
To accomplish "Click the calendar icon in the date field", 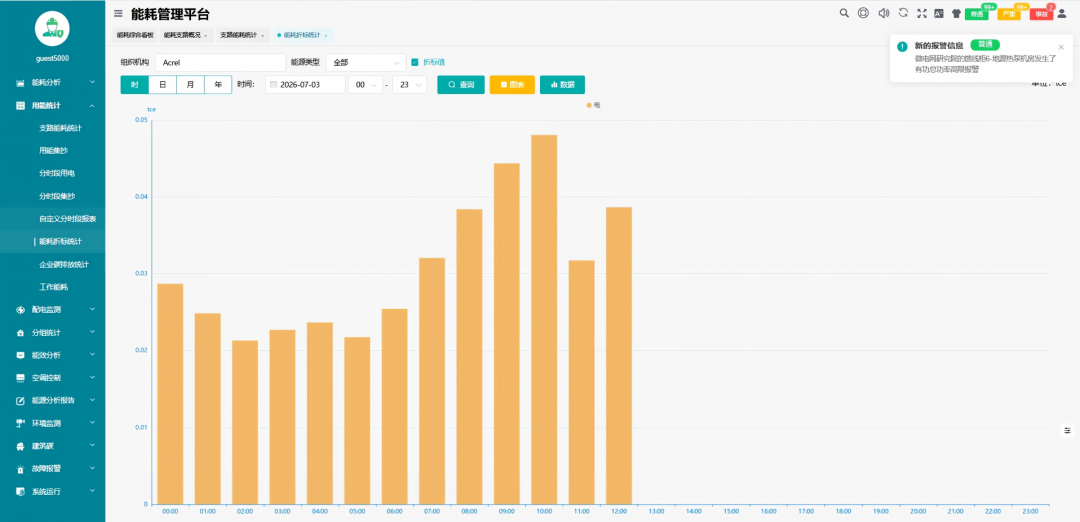I will point(273,85).
